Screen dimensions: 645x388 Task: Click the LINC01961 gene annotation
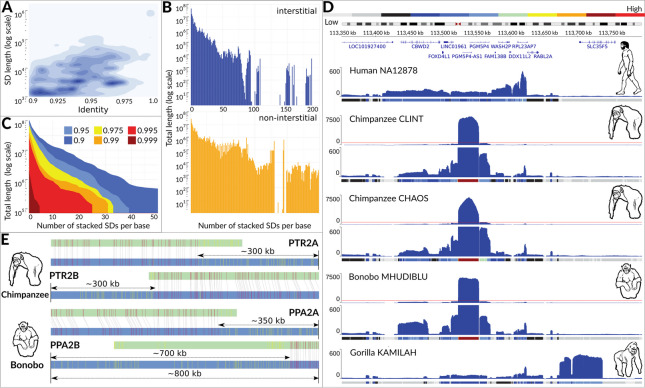tap(453, 46)
